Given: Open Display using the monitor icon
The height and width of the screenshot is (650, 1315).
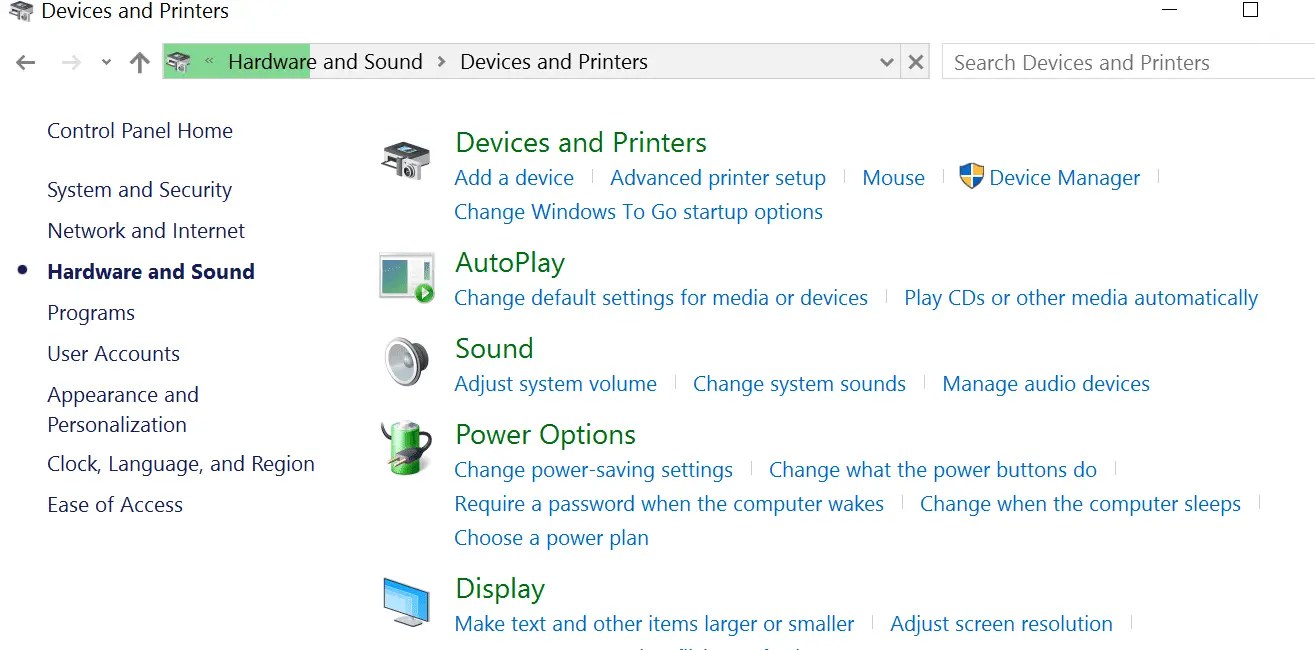Looking at the screenshot, I should click(x=405, y=601).
